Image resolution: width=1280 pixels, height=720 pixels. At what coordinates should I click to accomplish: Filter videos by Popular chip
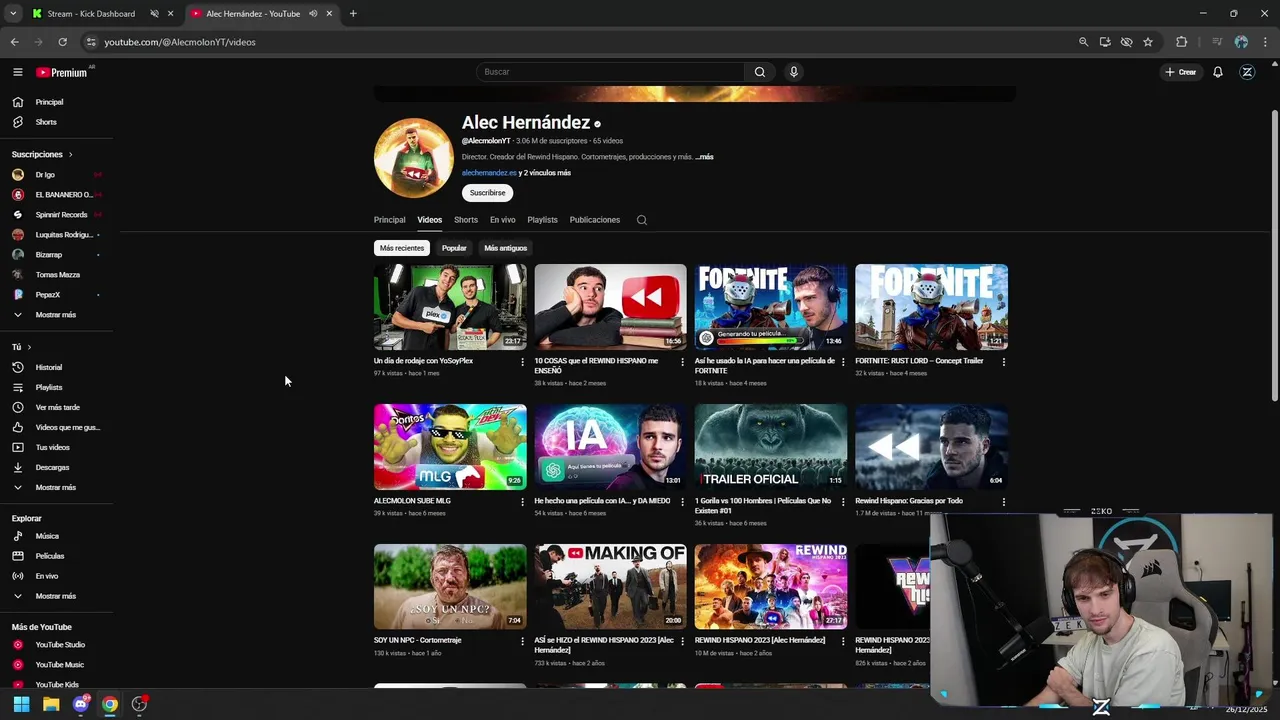coord(454,248)
